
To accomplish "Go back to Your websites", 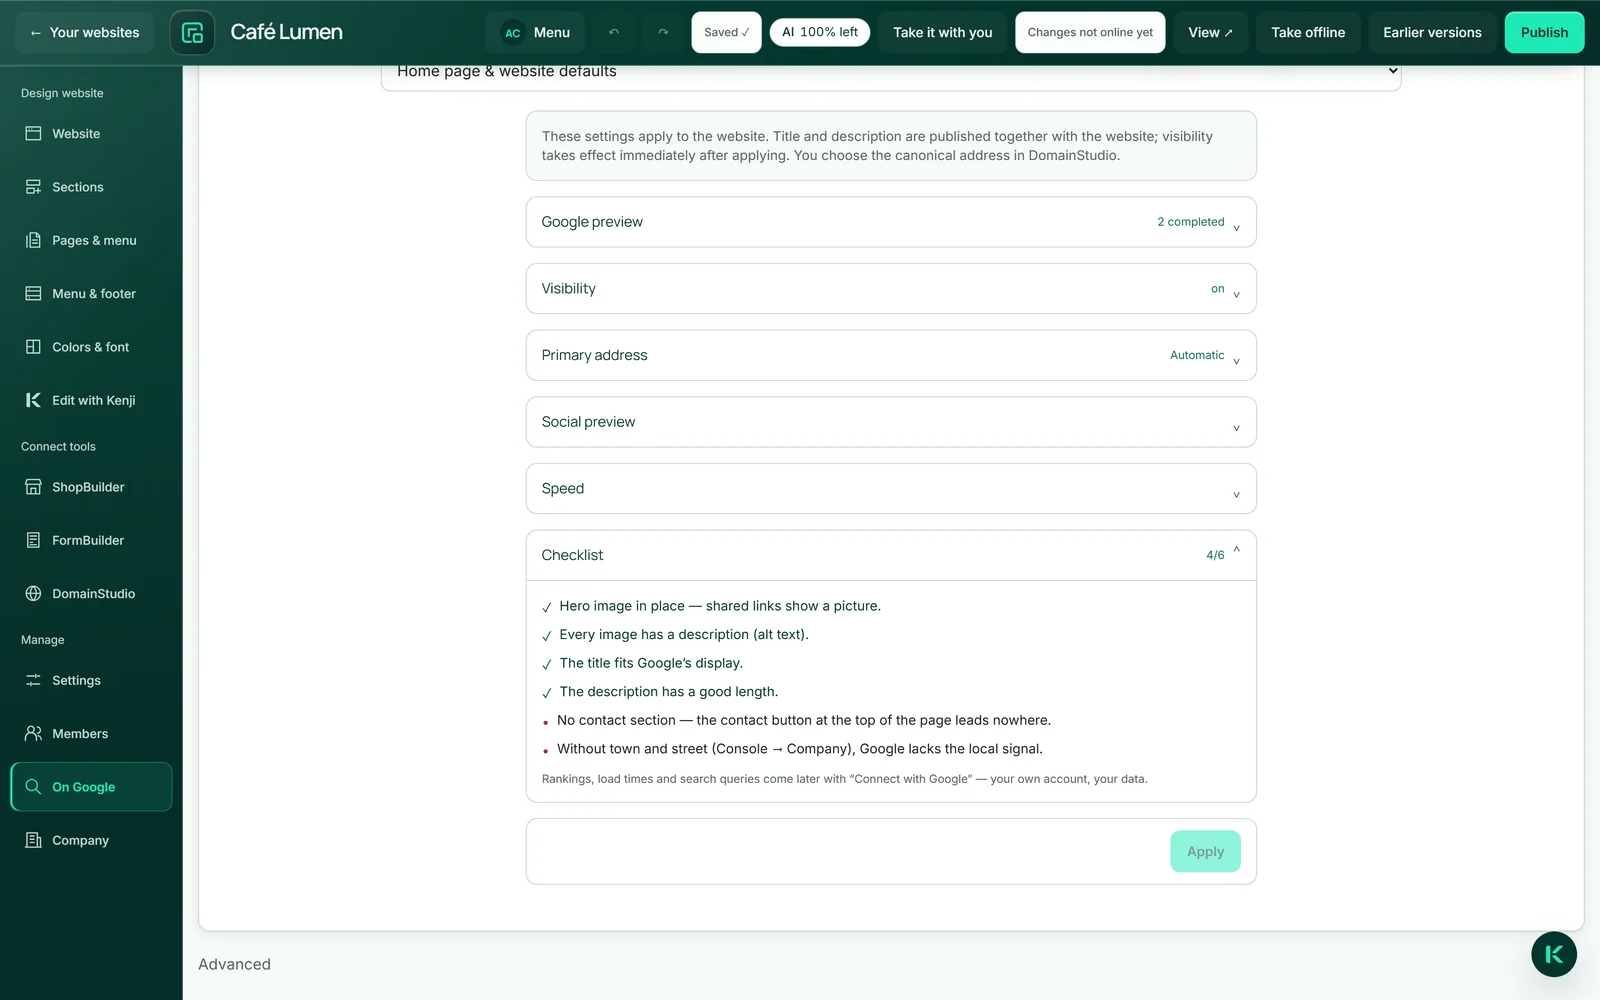I will tap(85, 32).
